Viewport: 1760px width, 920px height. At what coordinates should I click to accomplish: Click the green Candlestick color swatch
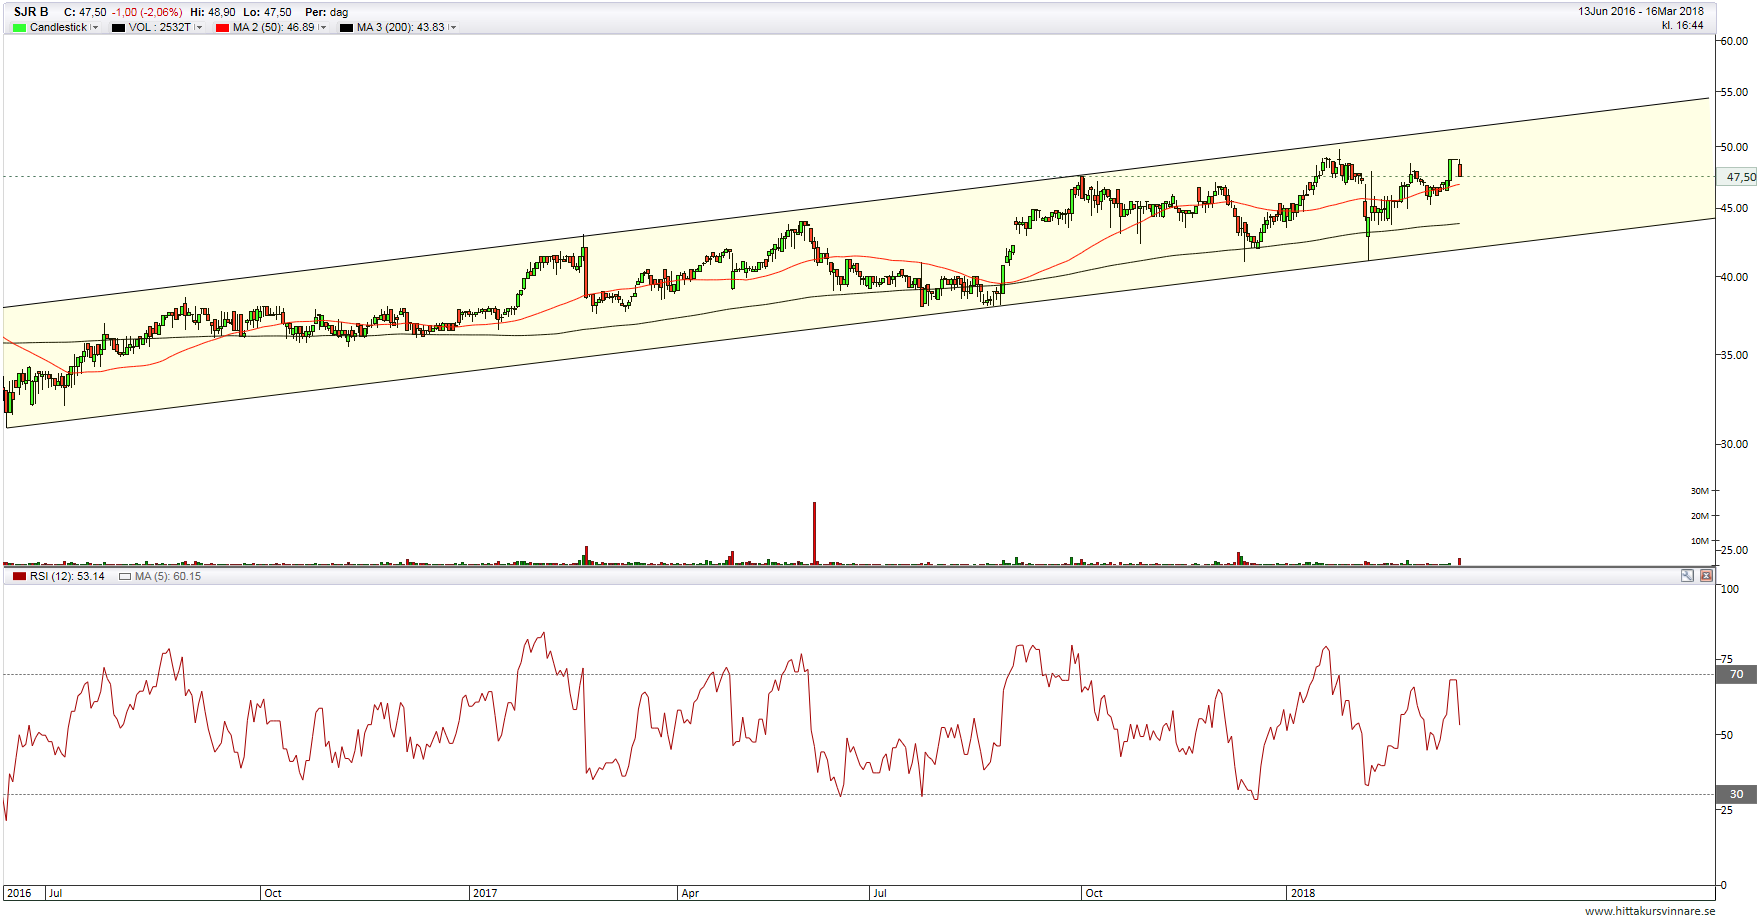click(x=19, y=28)
